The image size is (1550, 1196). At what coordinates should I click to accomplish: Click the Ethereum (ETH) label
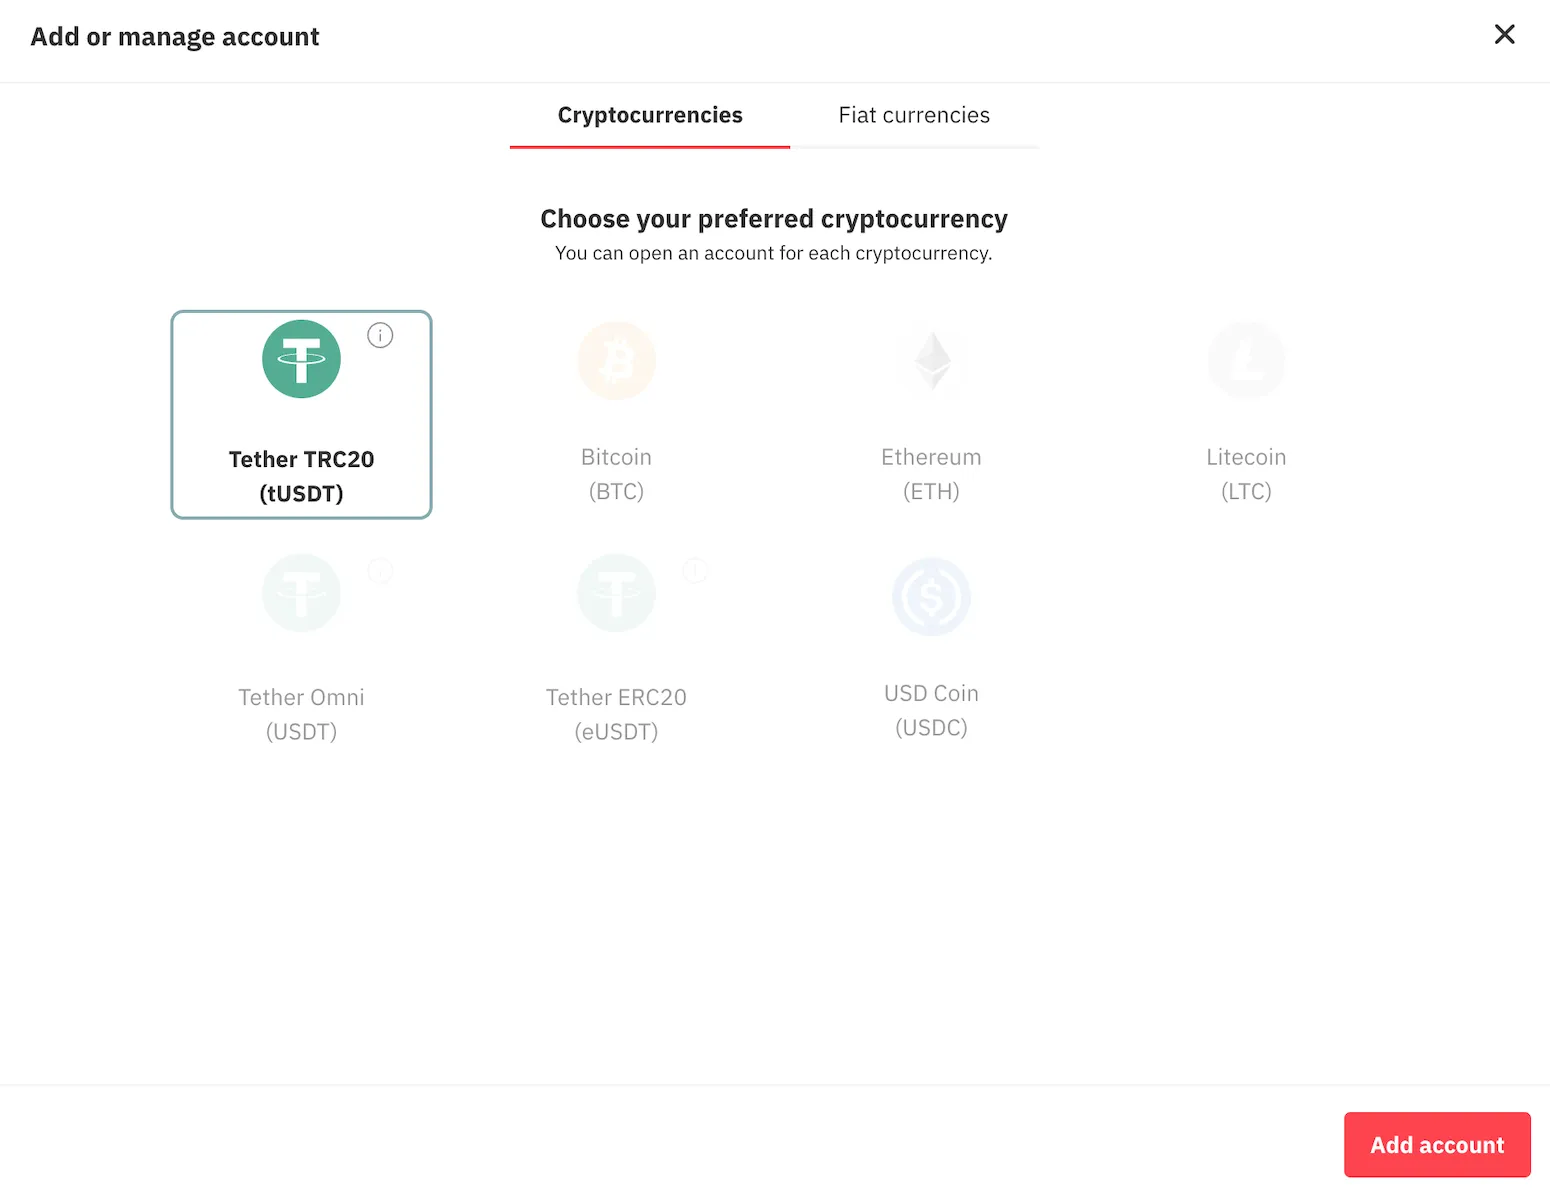click(x=931, y=474)
